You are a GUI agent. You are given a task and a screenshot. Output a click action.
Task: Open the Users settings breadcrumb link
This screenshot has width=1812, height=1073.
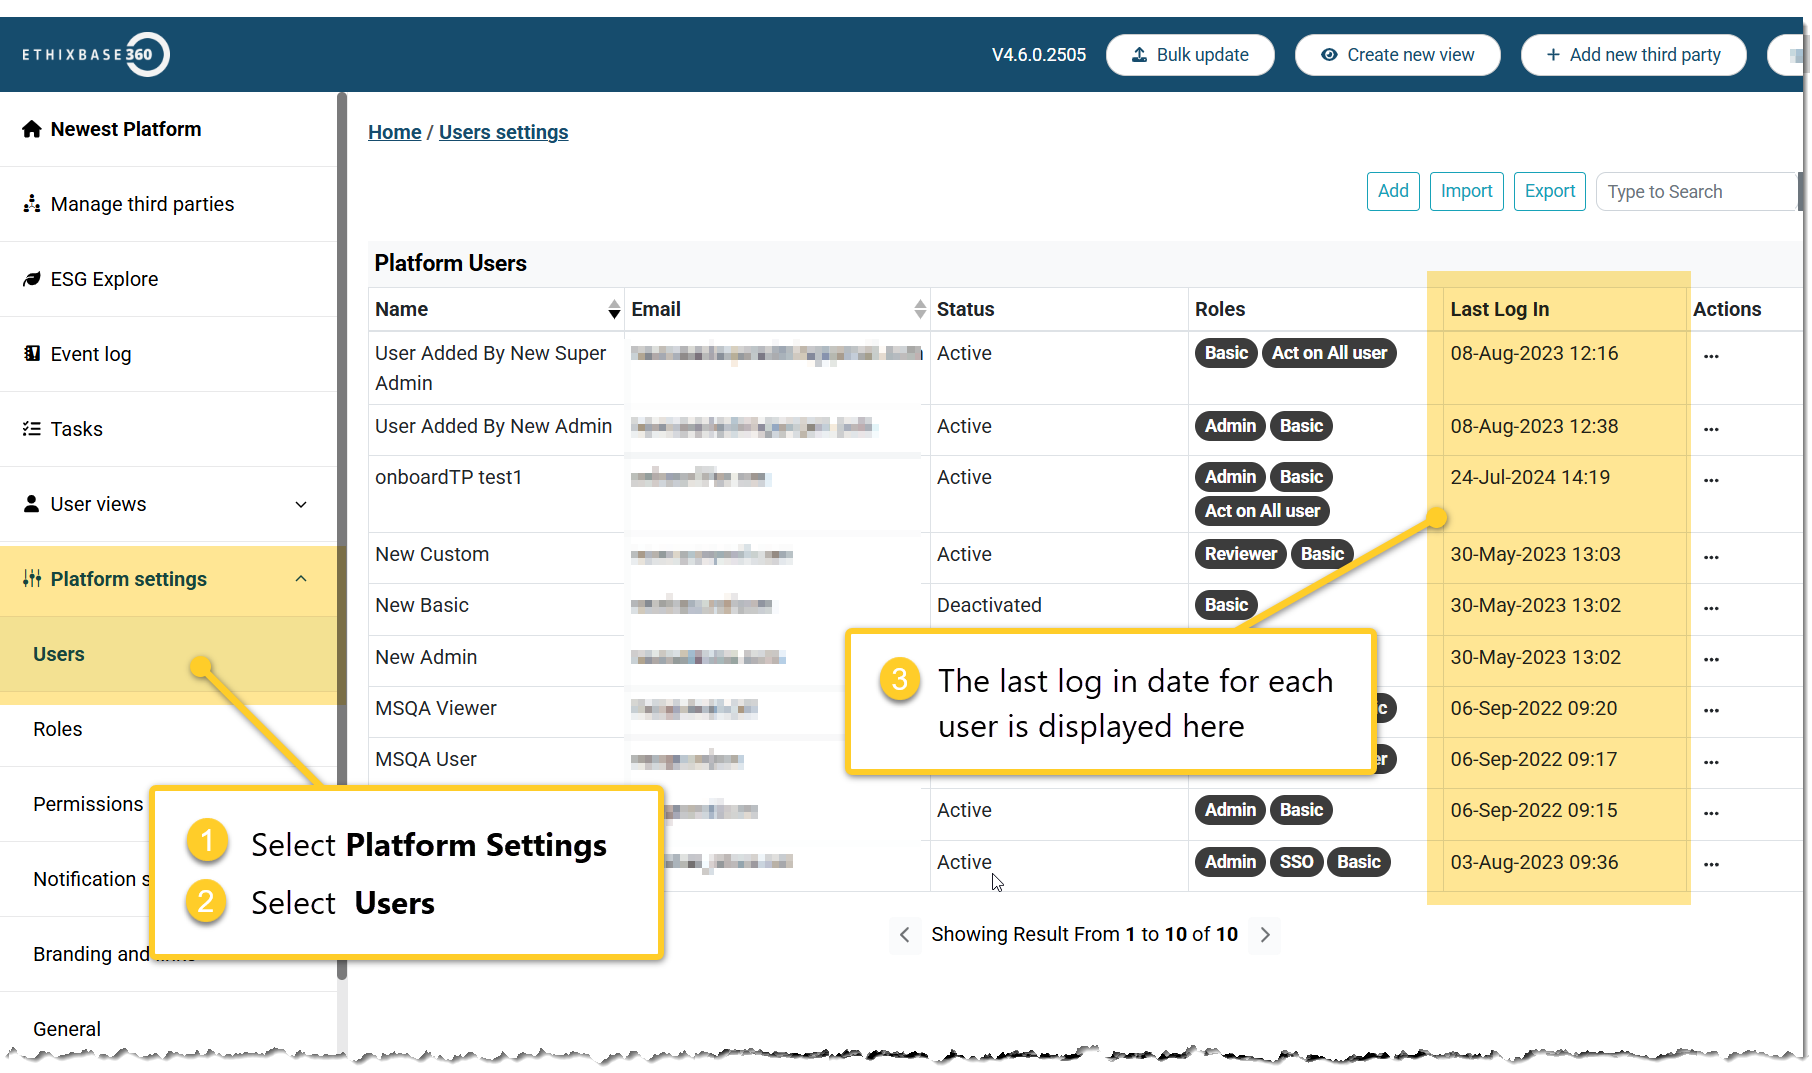[x=503, y=131]
